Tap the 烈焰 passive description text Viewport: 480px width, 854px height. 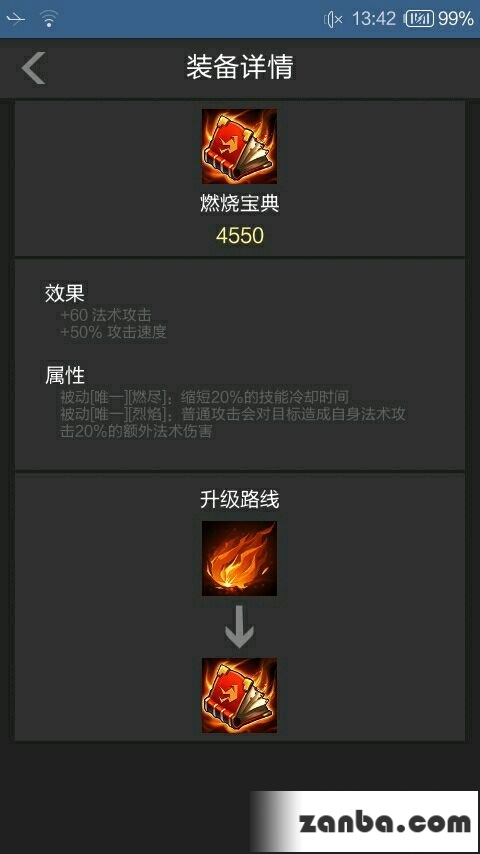pyautogui.click(x=233, y=423)
